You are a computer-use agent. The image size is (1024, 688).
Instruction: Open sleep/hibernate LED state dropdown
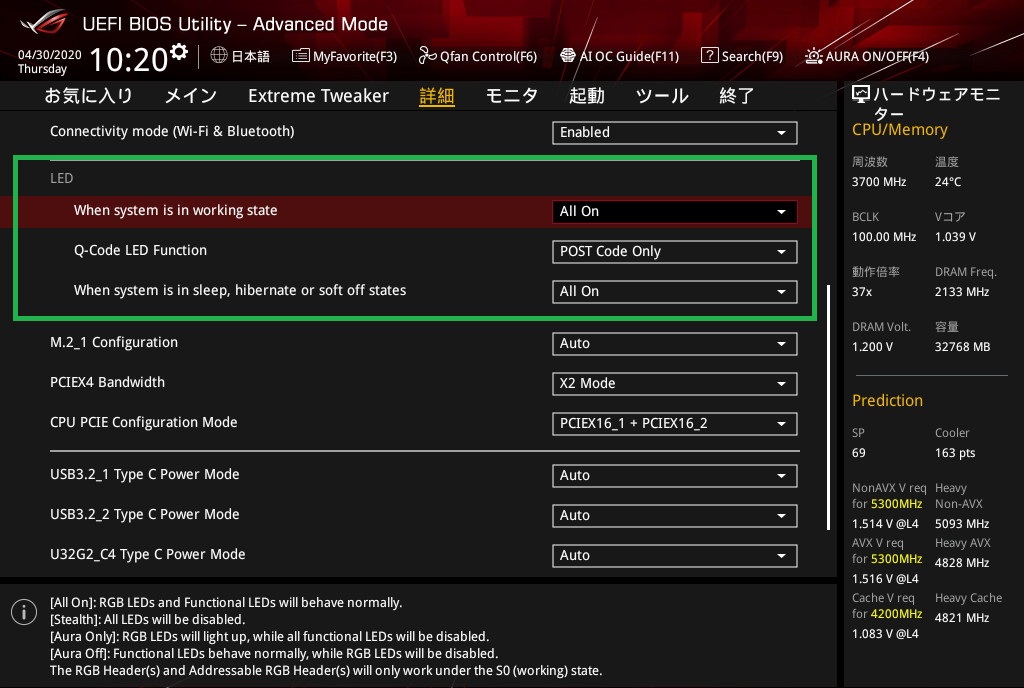675,291
